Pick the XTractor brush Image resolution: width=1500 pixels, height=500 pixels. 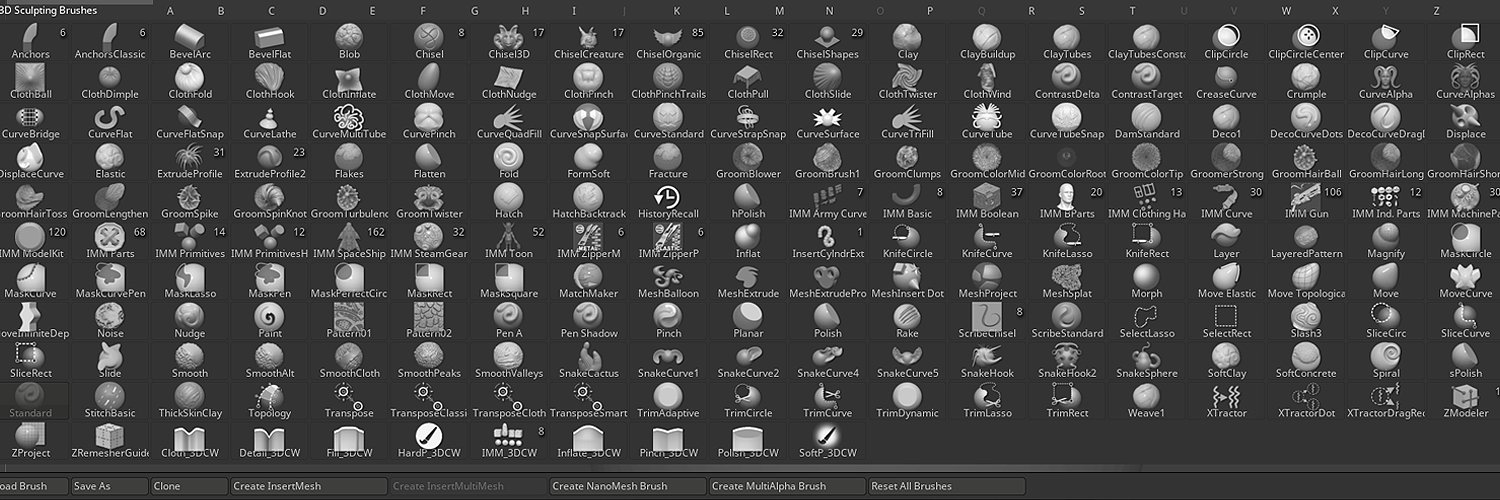click(1227, 402)
